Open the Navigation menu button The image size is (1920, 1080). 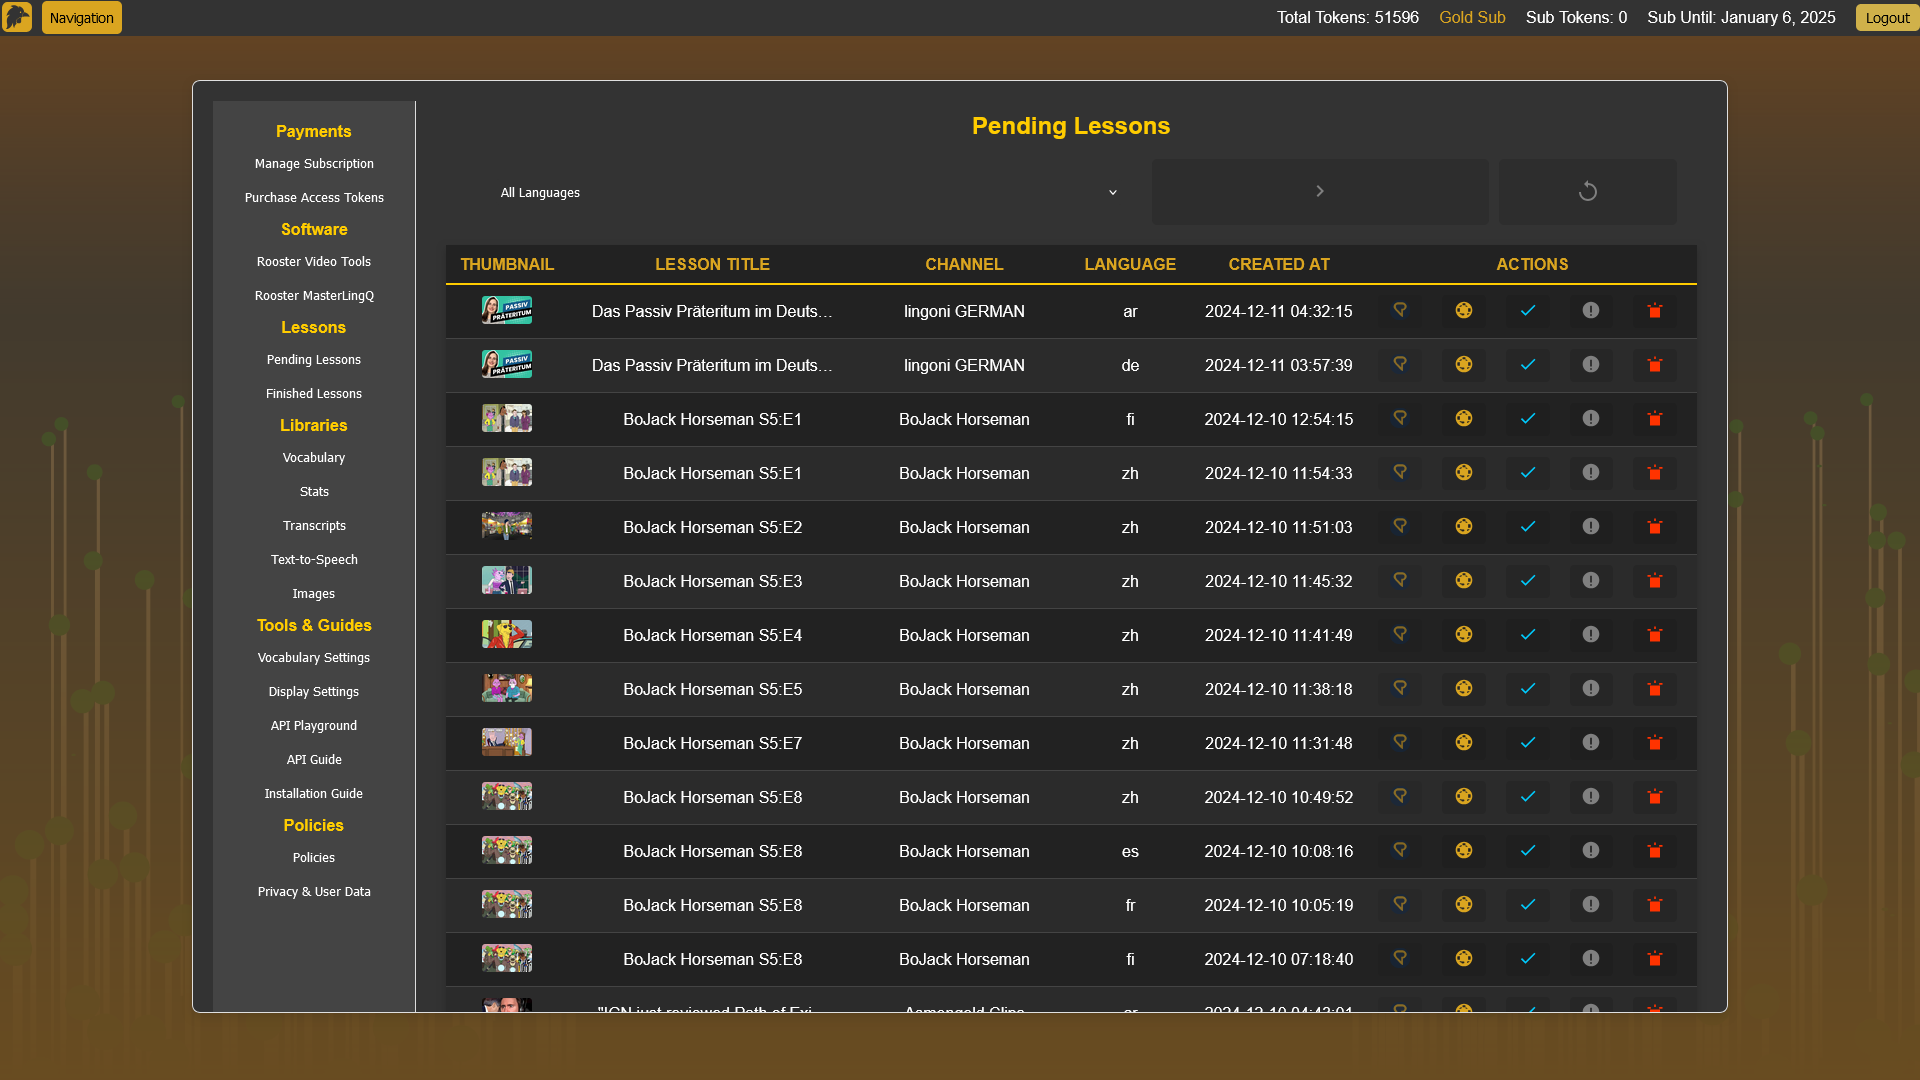(82, 18)
